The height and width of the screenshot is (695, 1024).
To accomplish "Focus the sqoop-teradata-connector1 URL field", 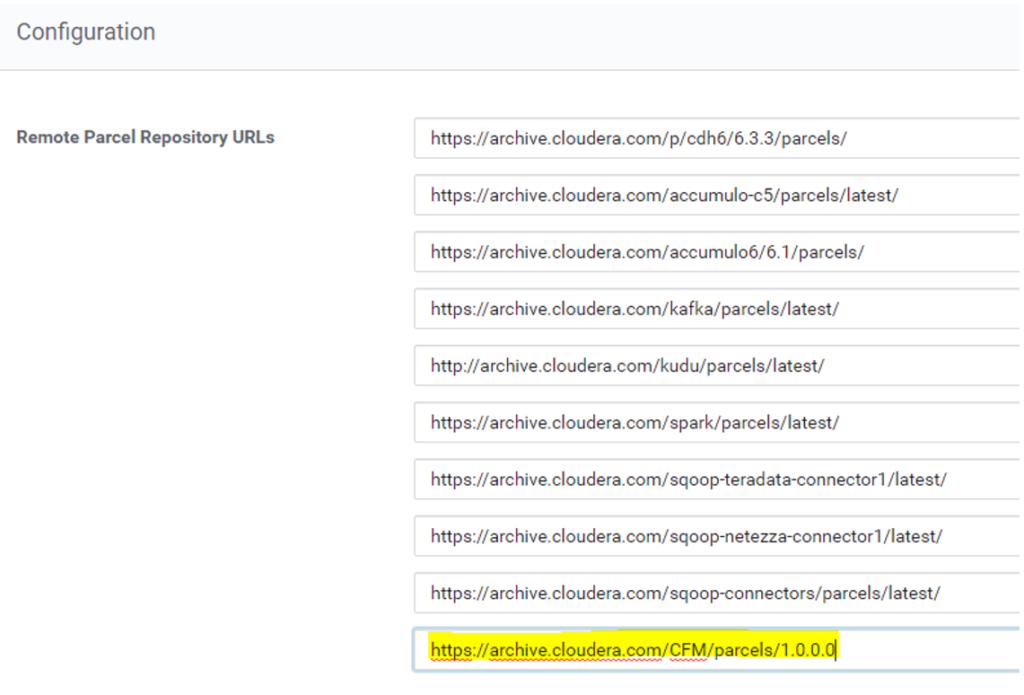I will pyautogui.click(x=717, y=479).
